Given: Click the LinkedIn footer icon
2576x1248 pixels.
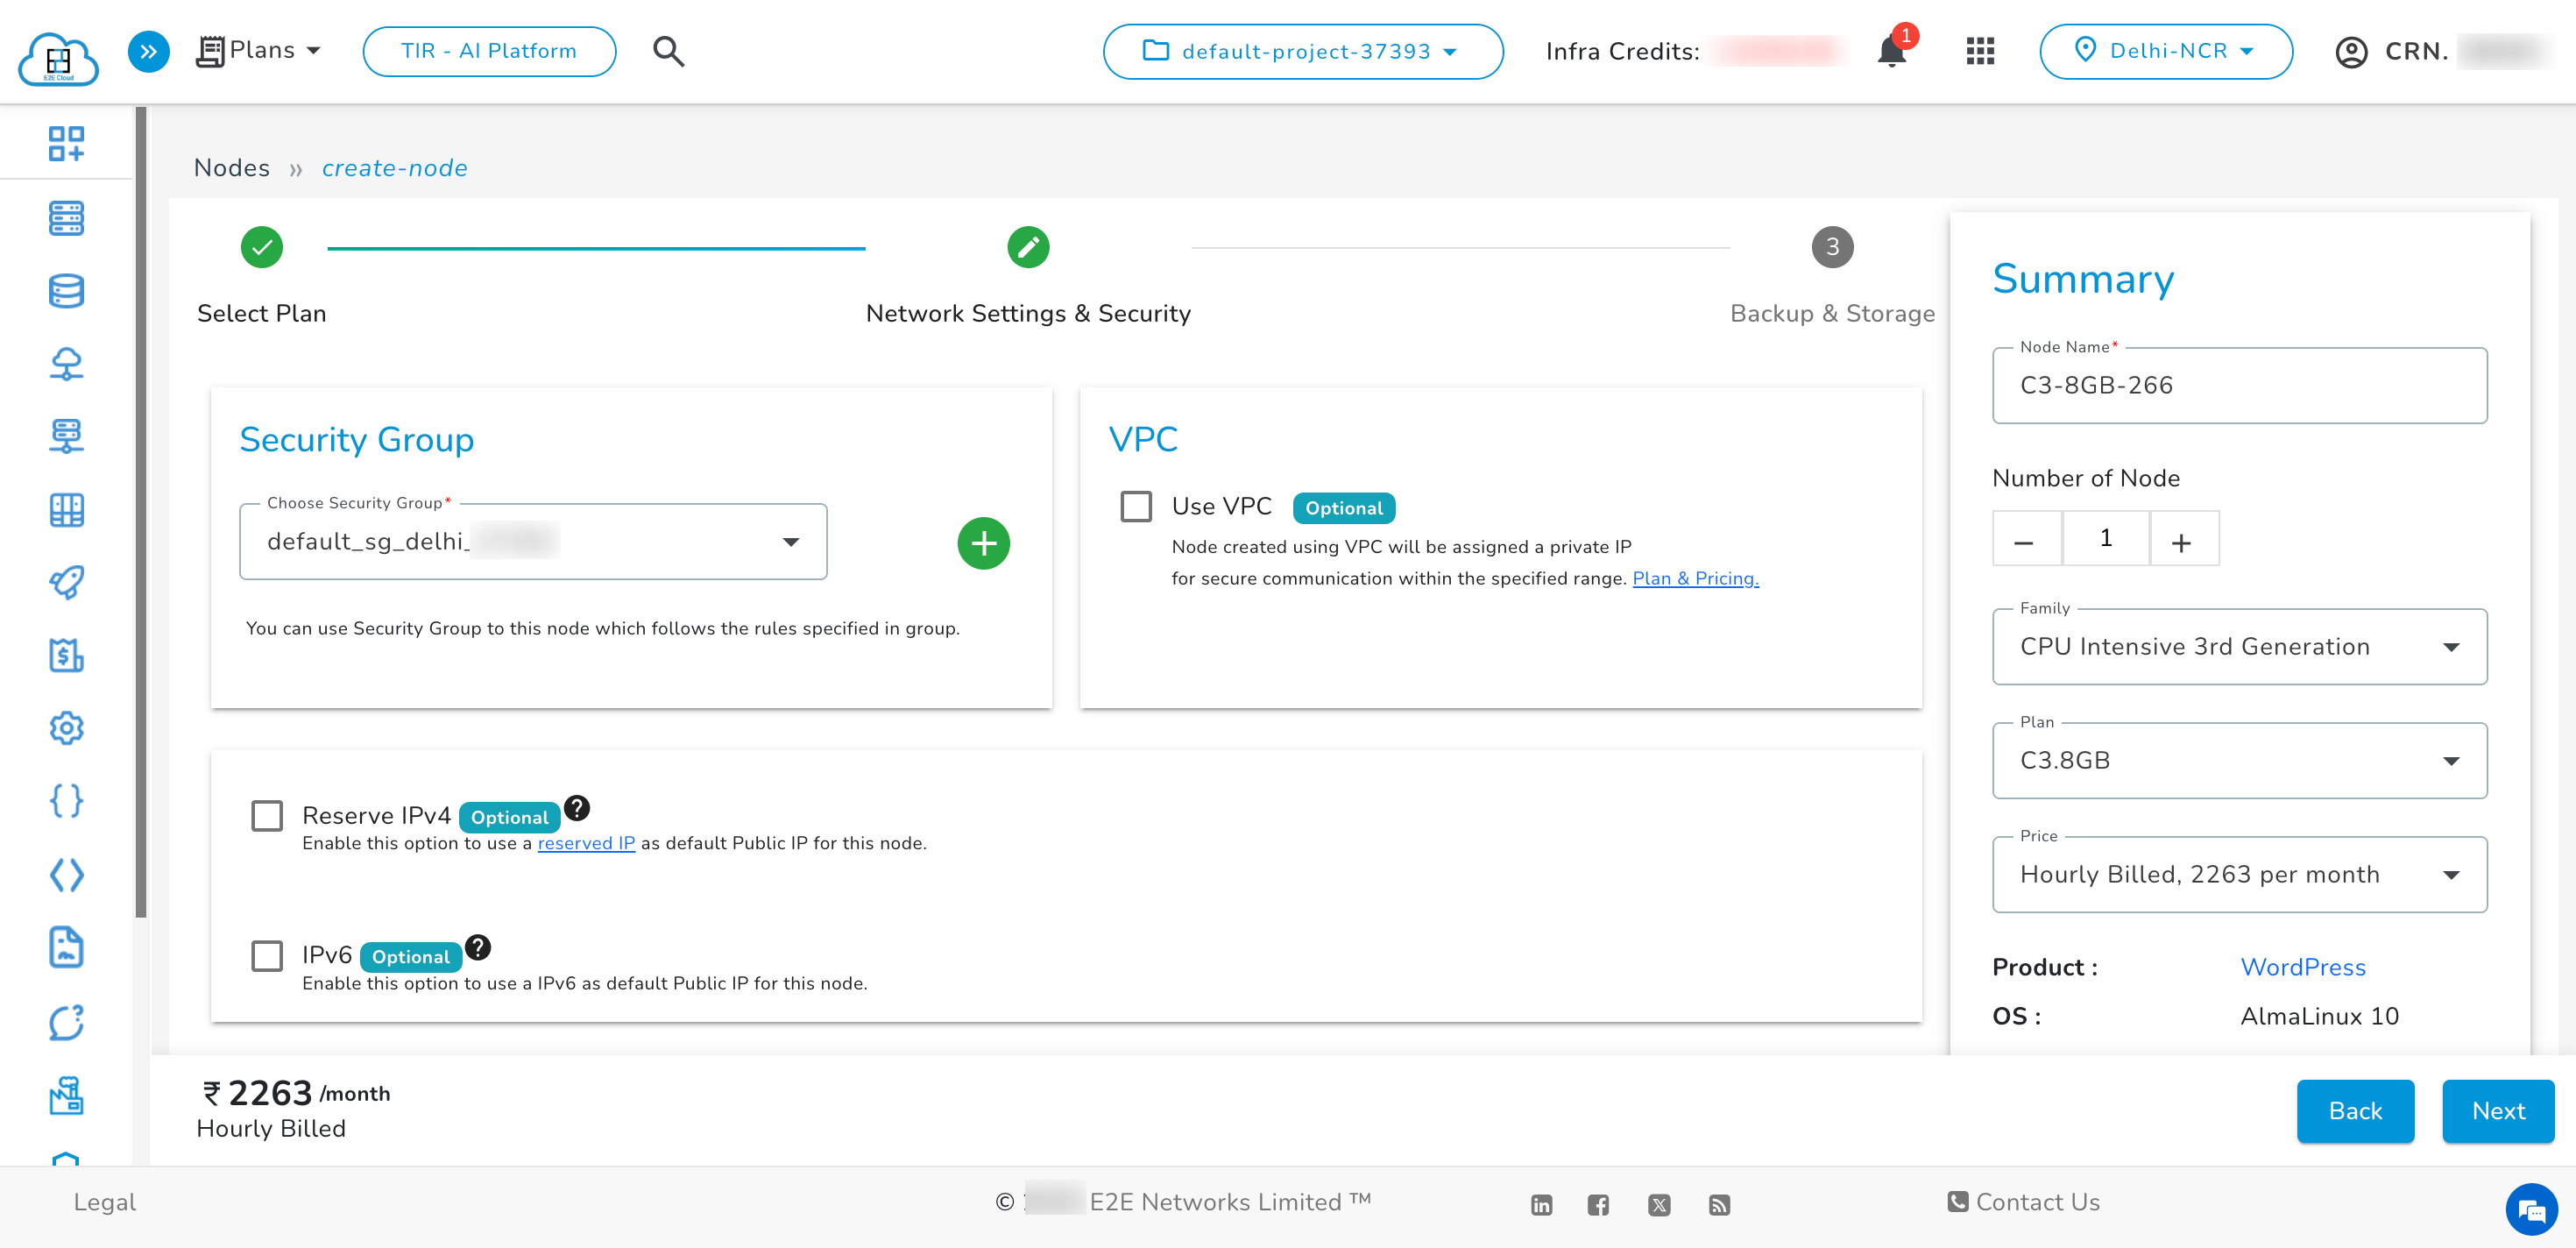Looking at the screenshot, I should click(x=1541, y=1205).
